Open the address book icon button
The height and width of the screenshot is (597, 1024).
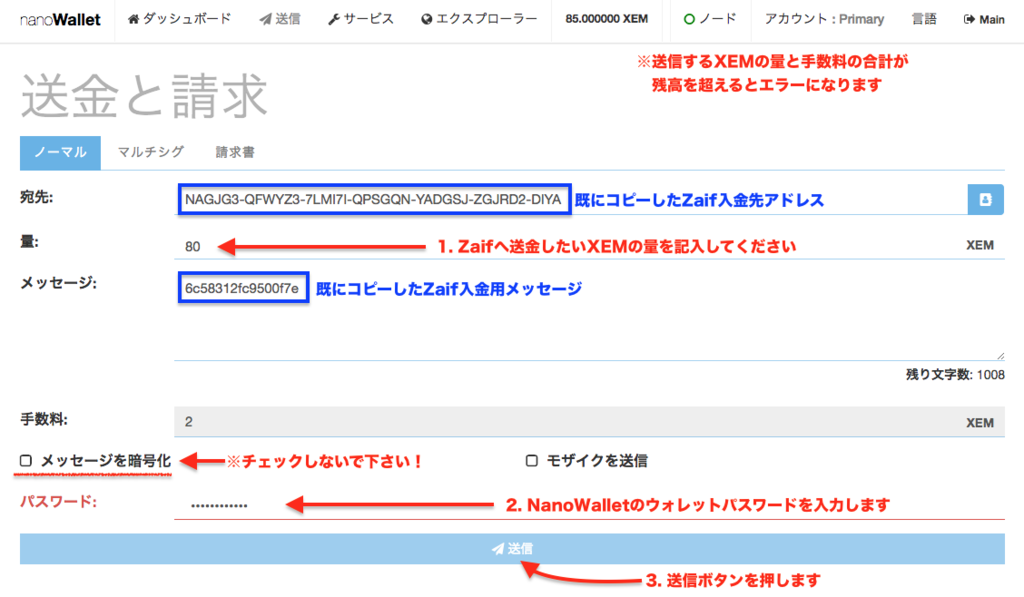pos(985,199)
